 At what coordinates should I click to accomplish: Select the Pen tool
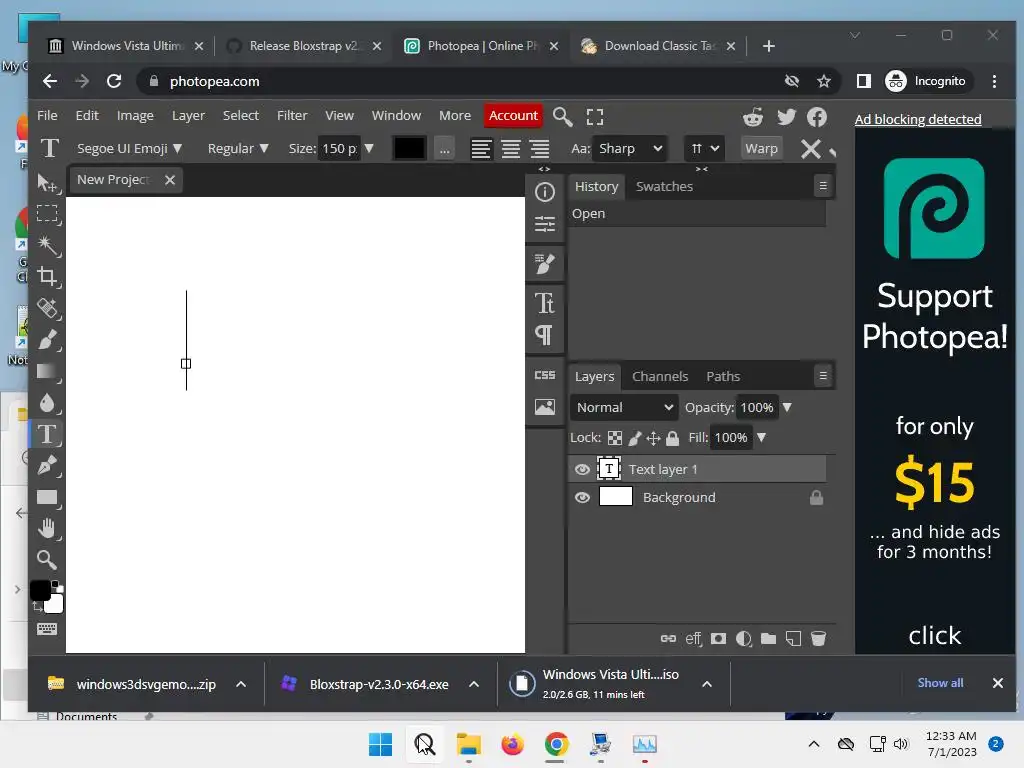(47, 465)
